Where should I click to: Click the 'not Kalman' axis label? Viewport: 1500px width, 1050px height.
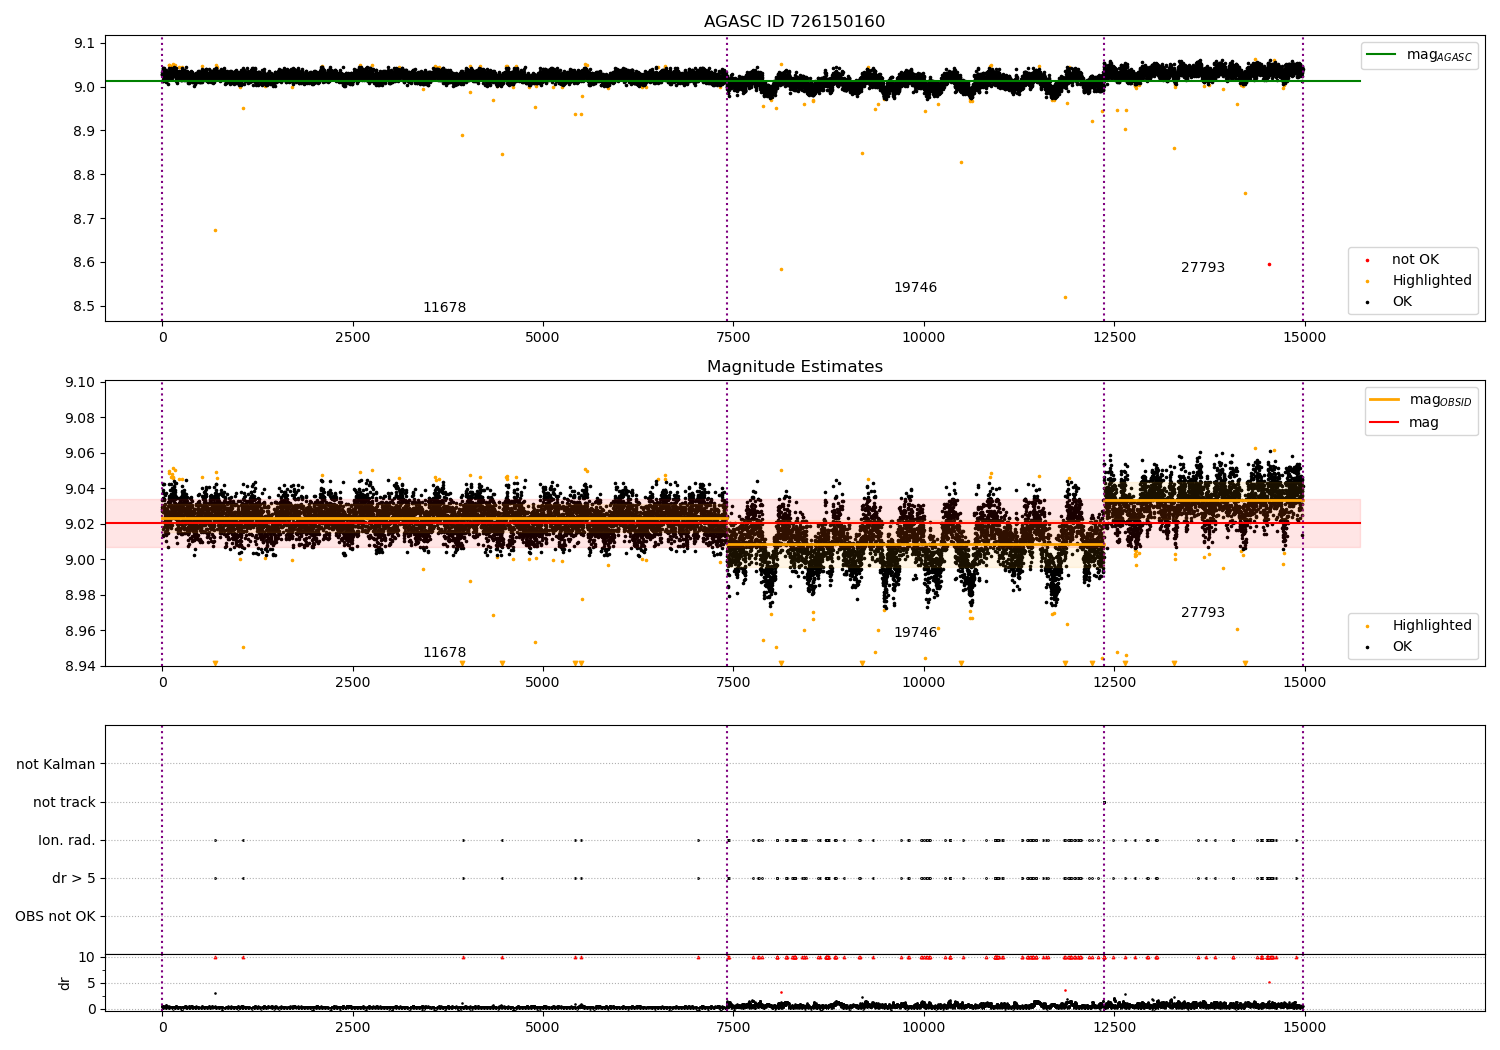point(56,764)
